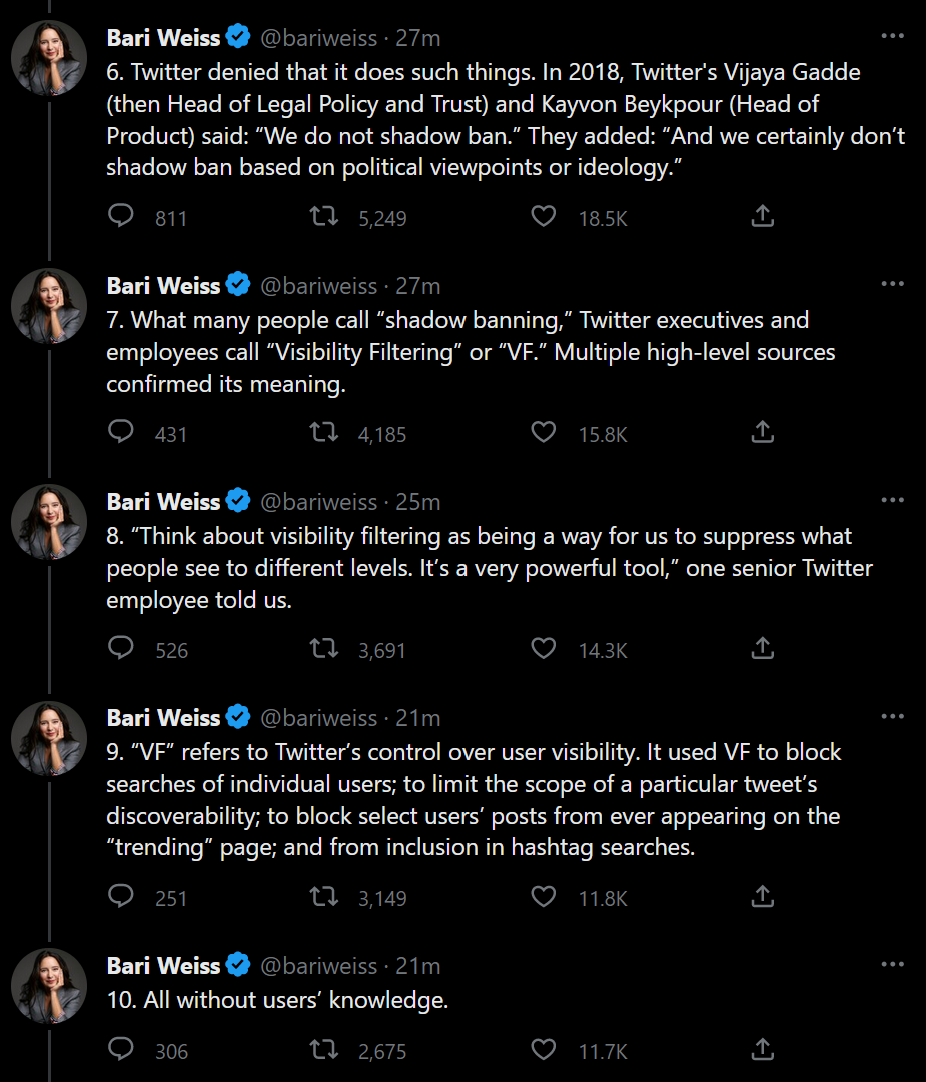Like the tweet with 14.3K likes
The height and width of the screenshot is (1082, 926).
click(543, 648)
